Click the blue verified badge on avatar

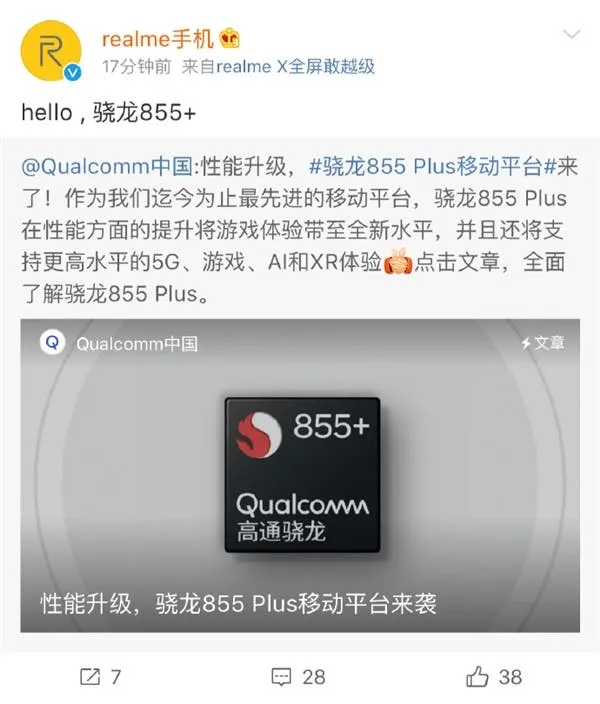72,72
